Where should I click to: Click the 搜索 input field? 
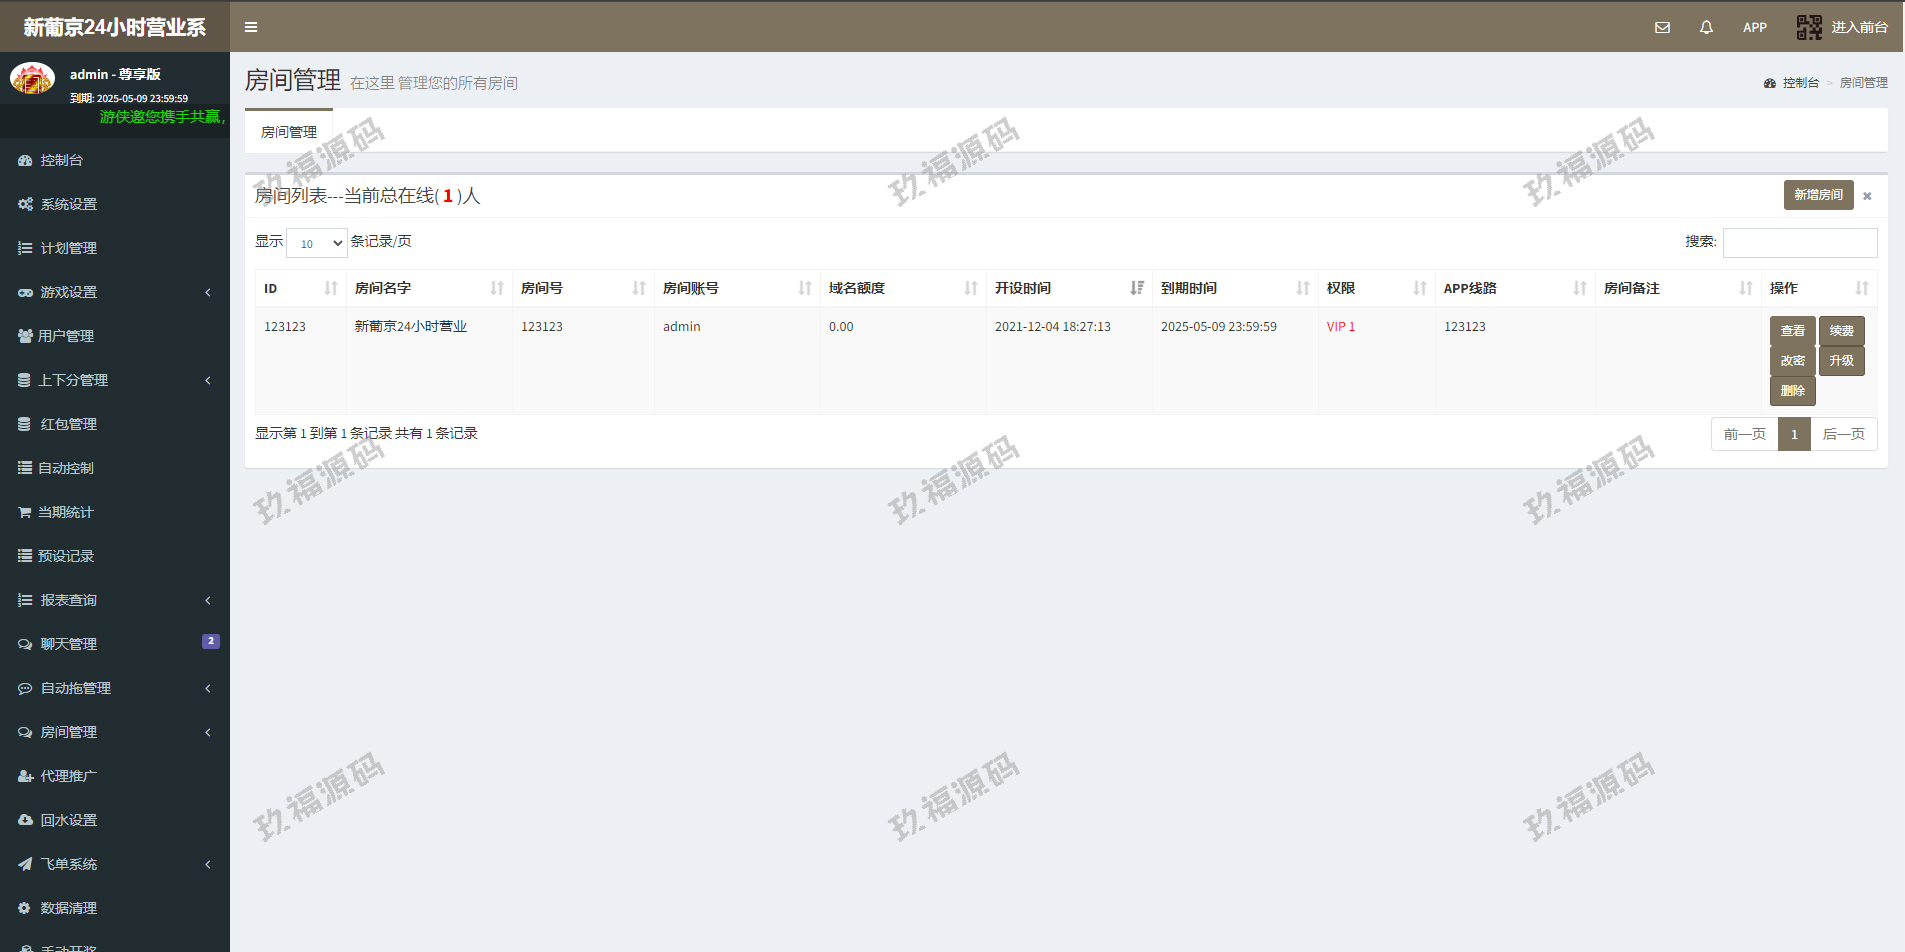1799,243
